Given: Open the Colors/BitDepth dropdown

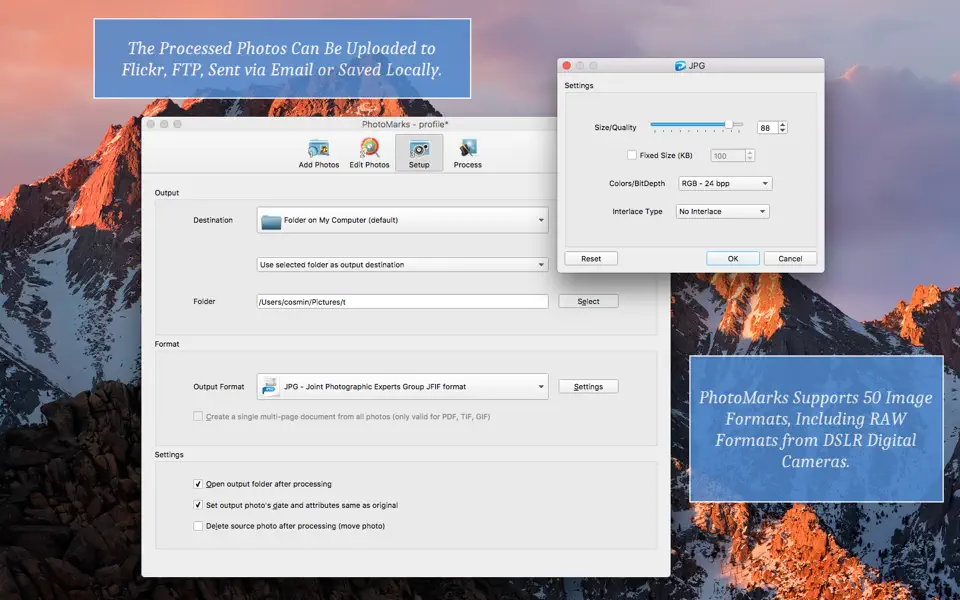Looking at the screenshot, I should [723, 183].
